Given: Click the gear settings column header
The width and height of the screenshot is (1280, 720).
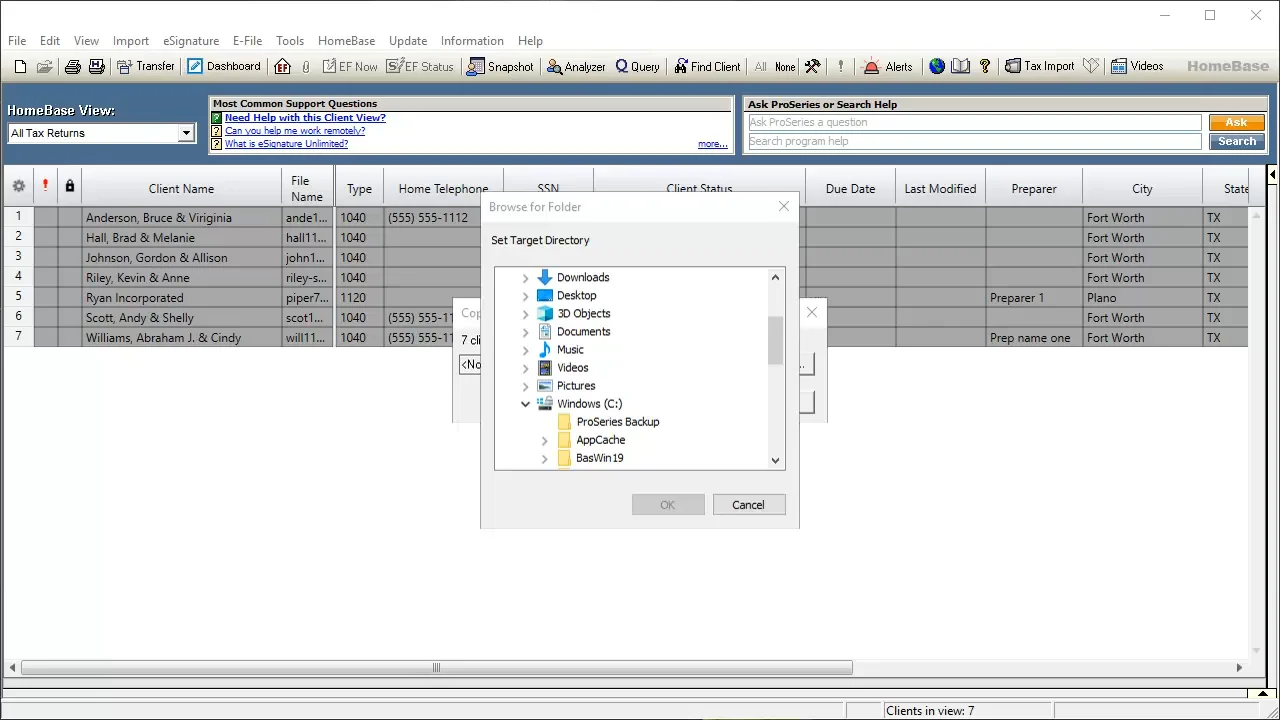Looking at the screenshot, I should (19, 186).
